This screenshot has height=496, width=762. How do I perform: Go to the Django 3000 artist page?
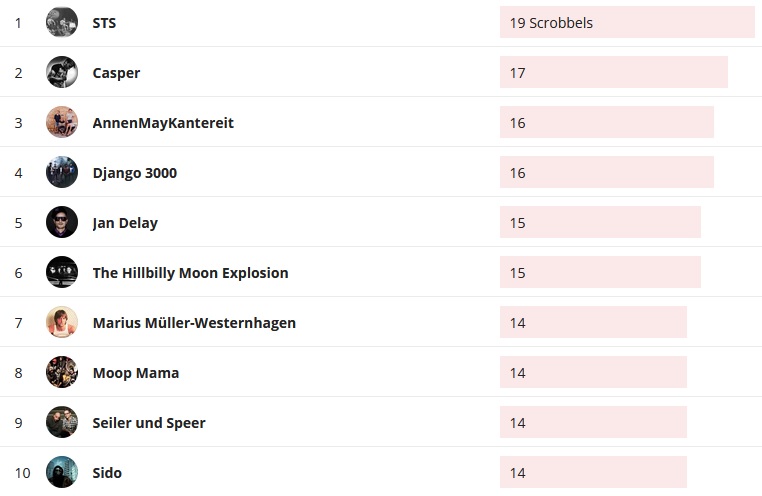tap(134, 173)
